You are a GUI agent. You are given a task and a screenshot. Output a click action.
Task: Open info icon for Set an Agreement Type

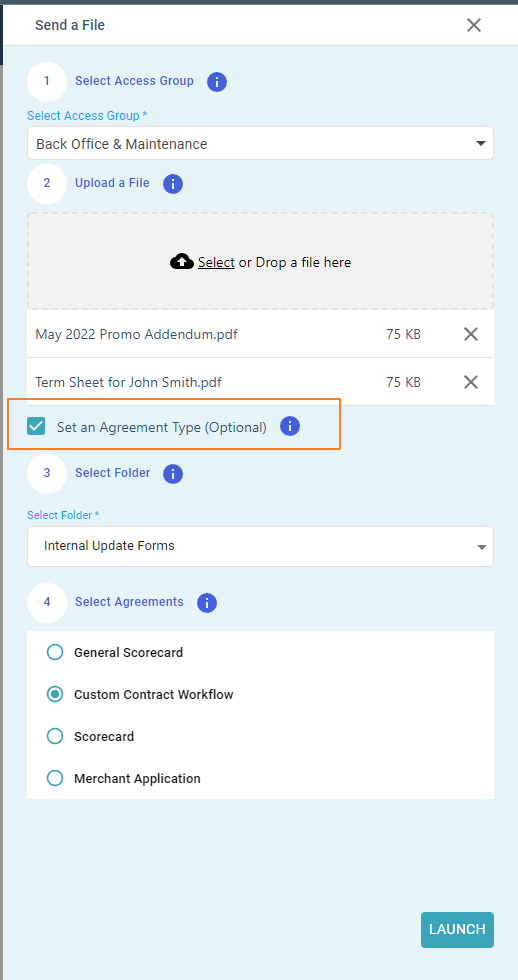click(289, 426)
